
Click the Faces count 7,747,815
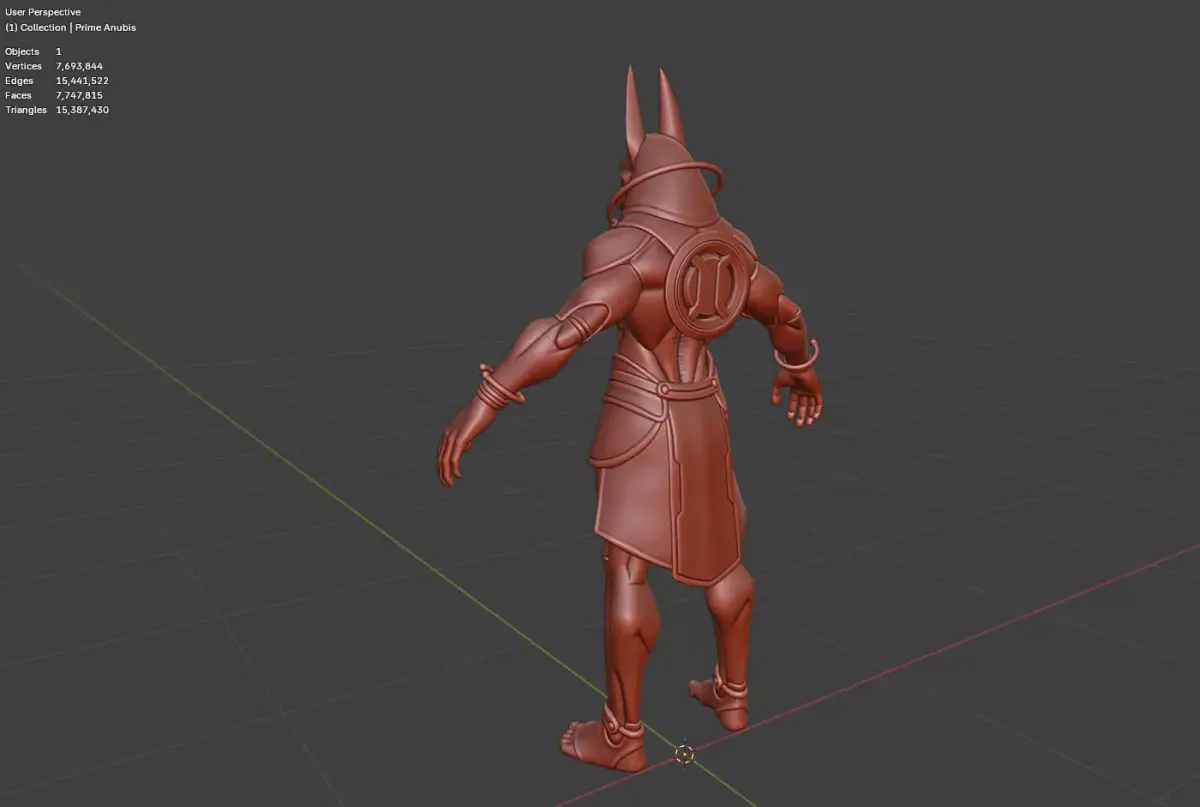click(x=79, y=95)
